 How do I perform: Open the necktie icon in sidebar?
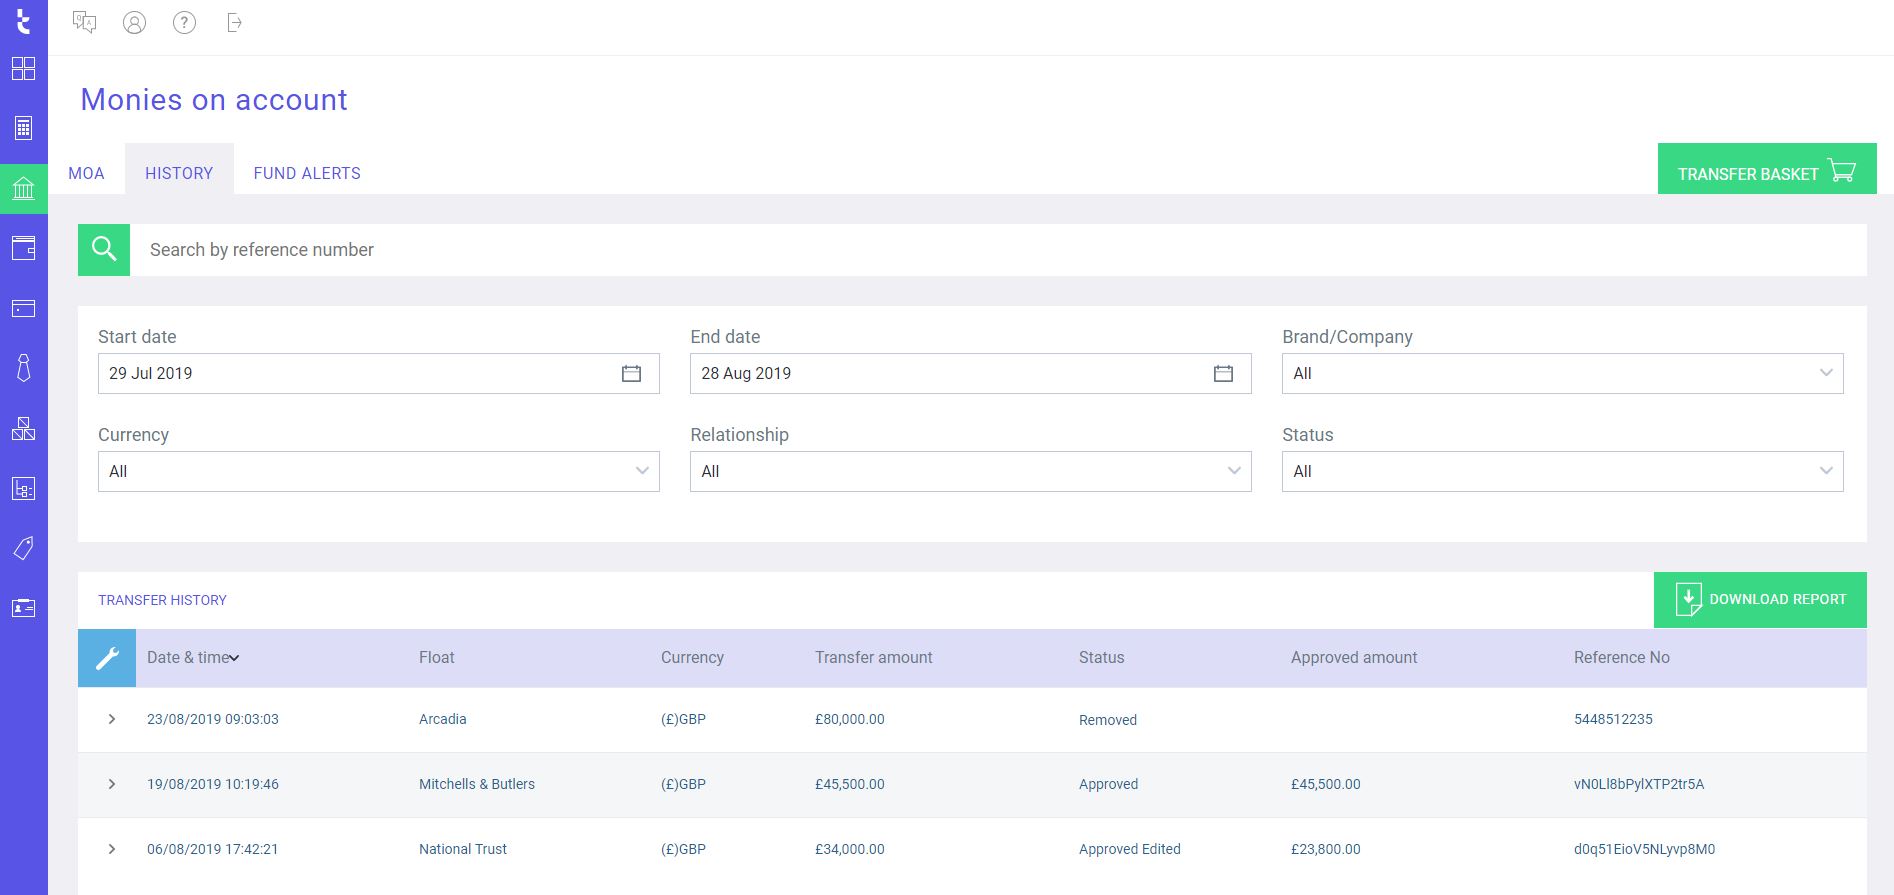23,368
